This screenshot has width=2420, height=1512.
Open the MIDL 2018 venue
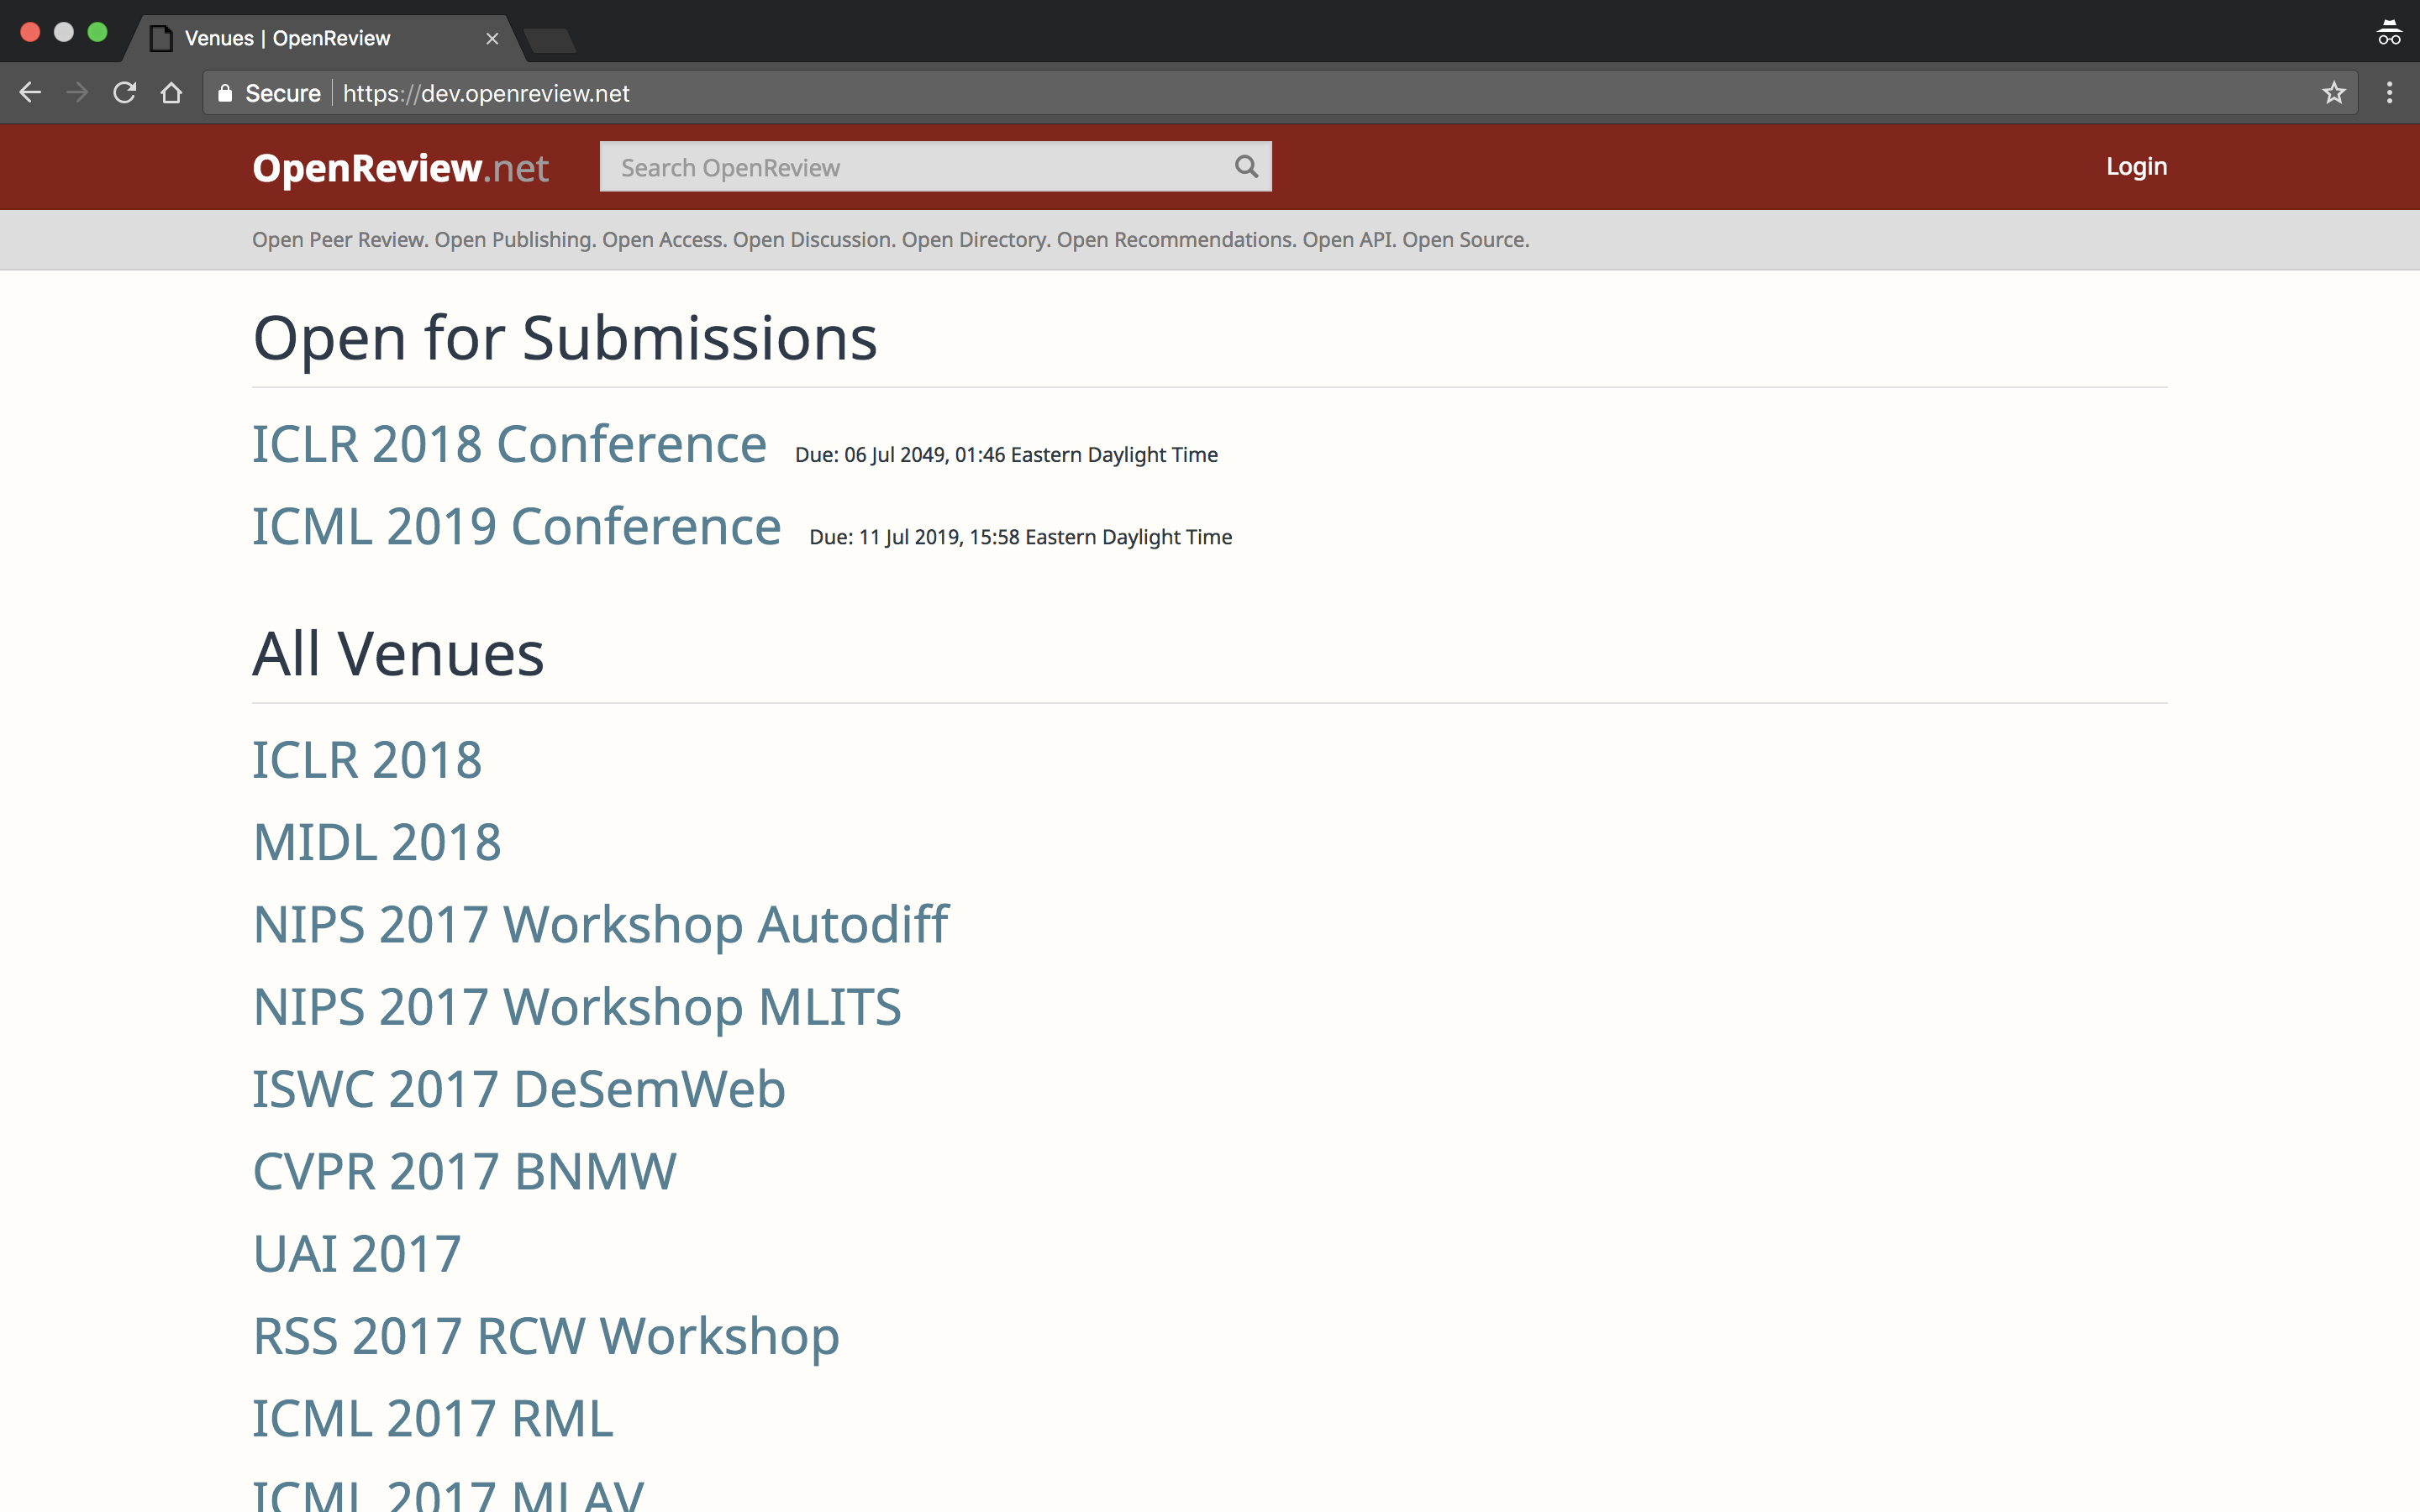click(x=377, y=842)
